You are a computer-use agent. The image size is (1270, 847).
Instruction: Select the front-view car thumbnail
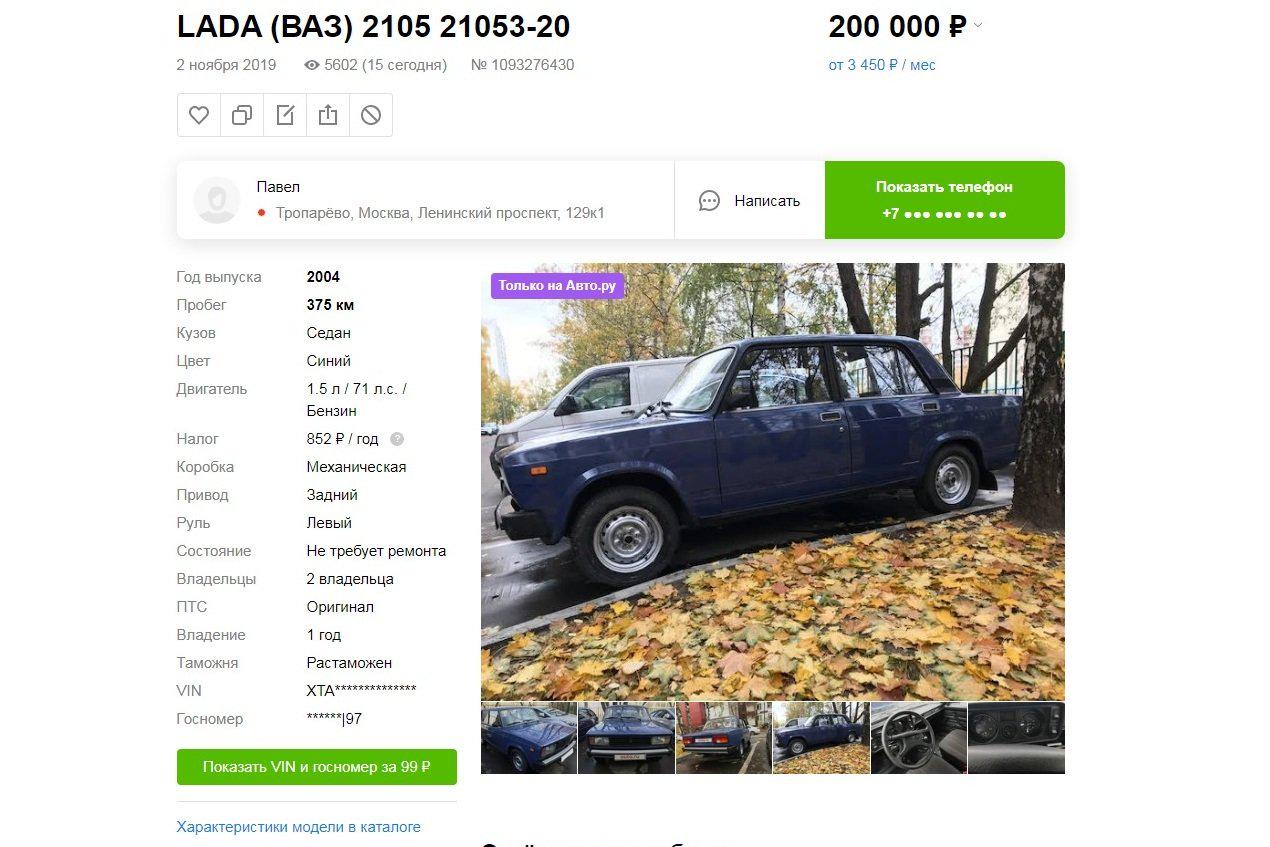click(626, 738)
